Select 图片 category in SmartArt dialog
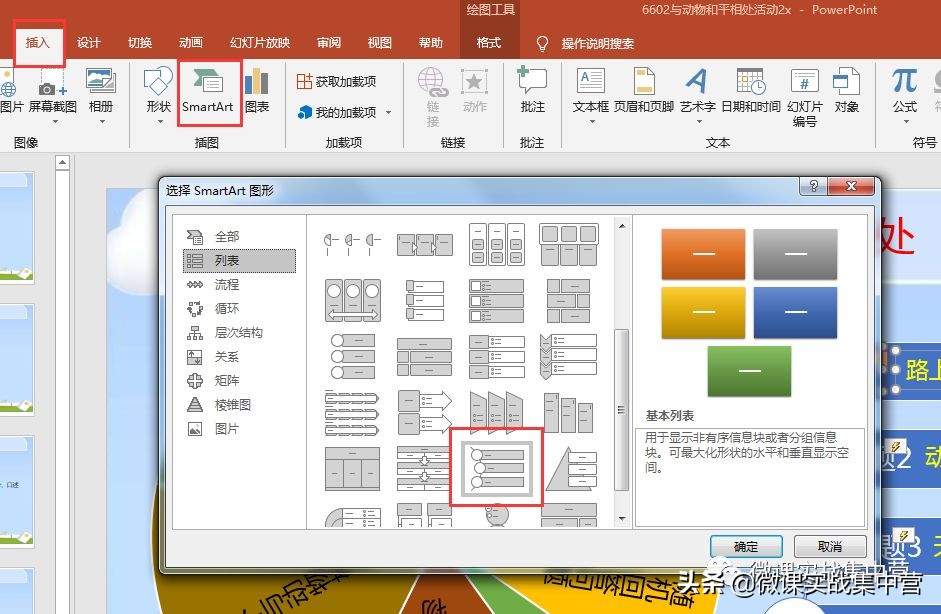This screenshot has height=614, width=941. 239,429
